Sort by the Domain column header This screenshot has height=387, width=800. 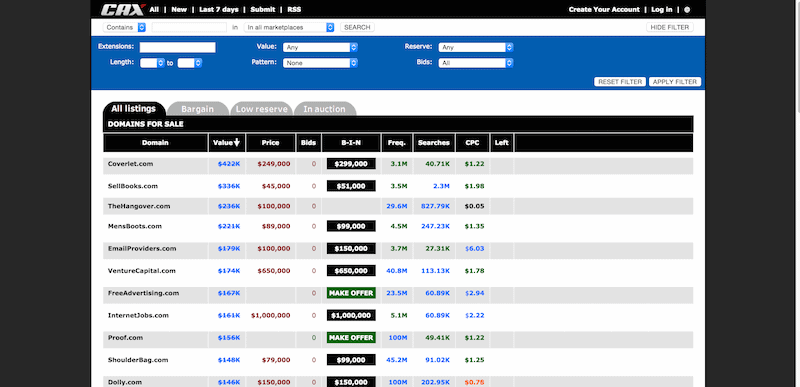pos(155,143)
